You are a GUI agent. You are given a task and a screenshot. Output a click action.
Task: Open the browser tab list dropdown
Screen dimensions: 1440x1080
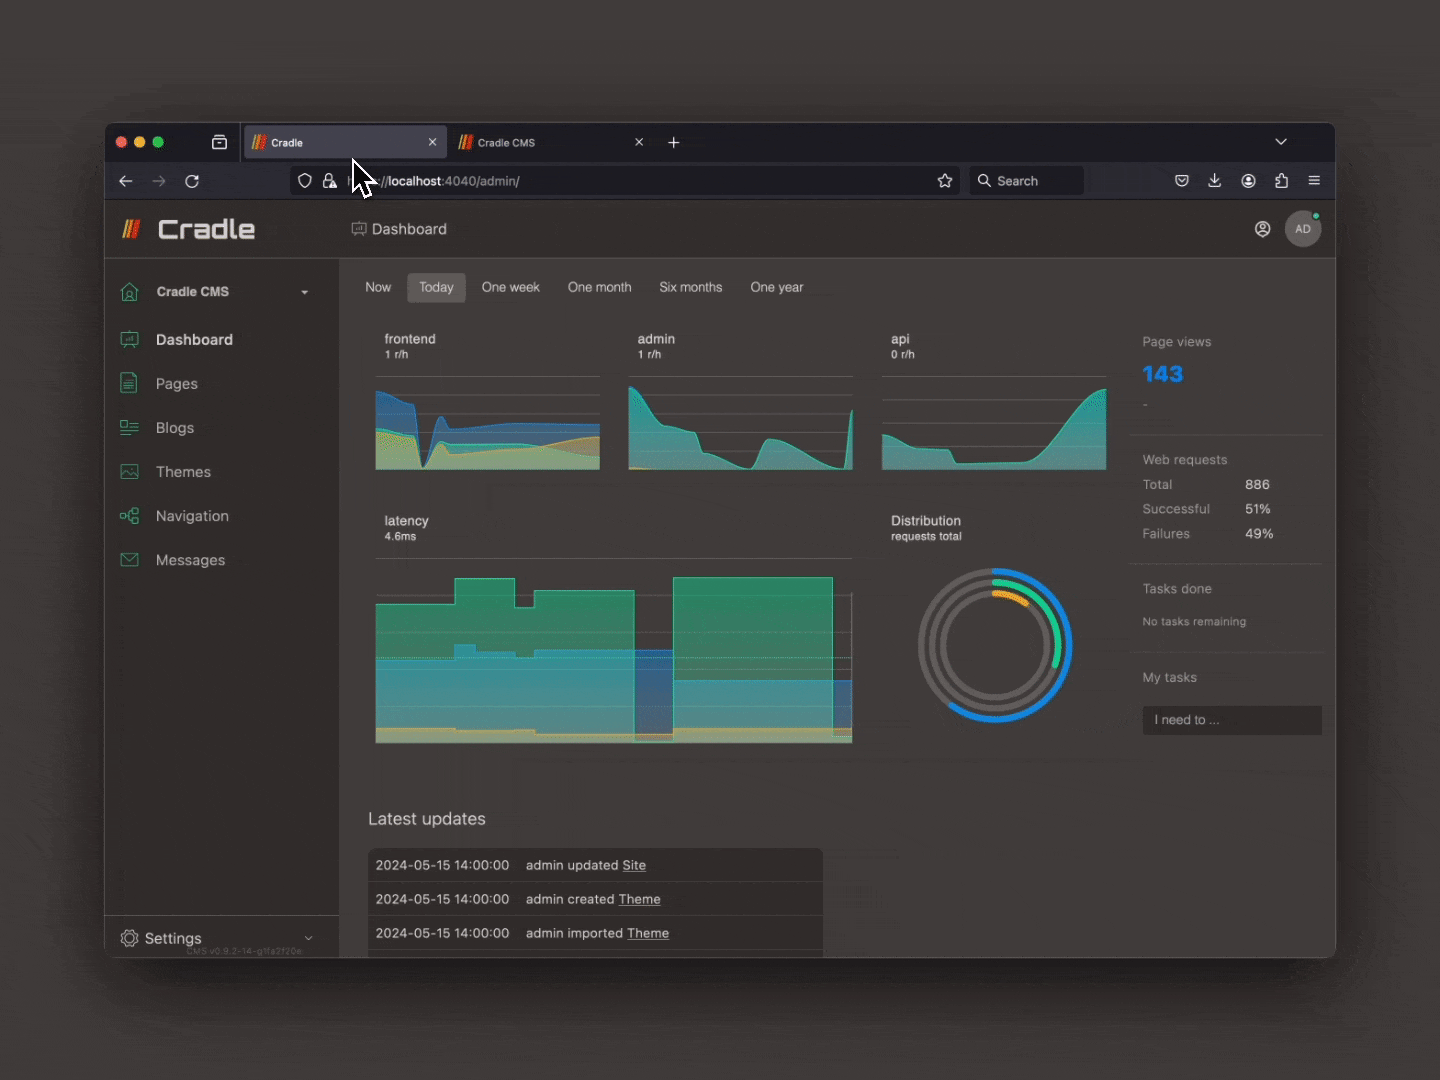(1282, 142)
